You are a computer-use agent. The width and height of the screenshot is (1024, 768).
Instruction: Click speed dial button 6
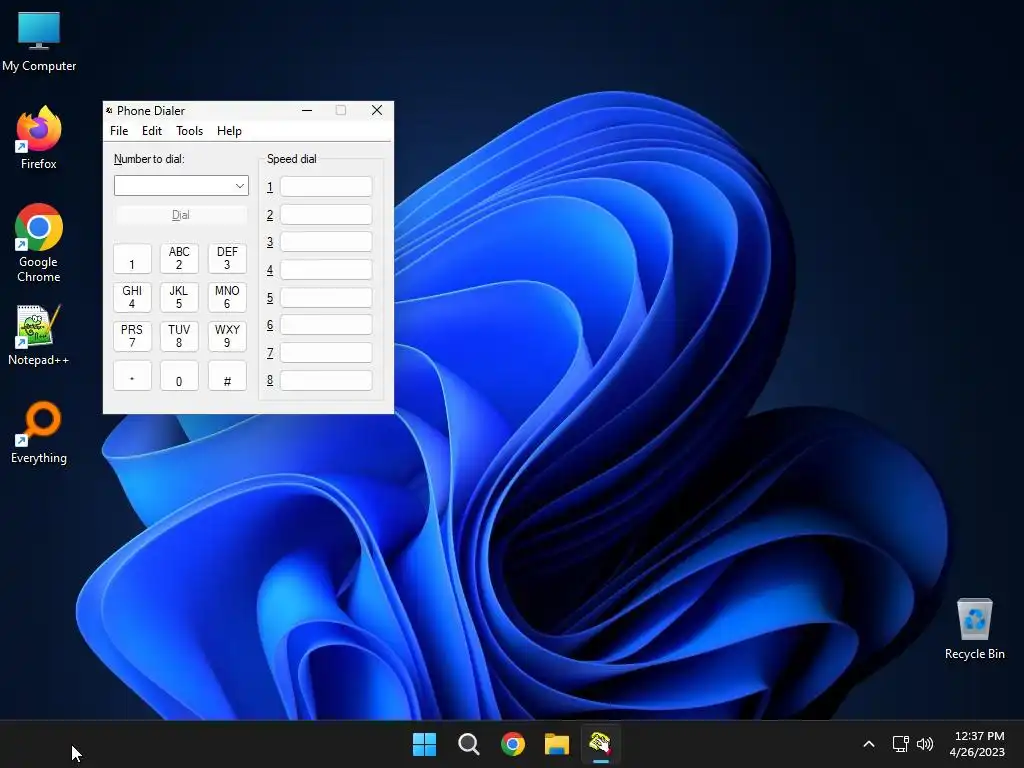(326, 325)
